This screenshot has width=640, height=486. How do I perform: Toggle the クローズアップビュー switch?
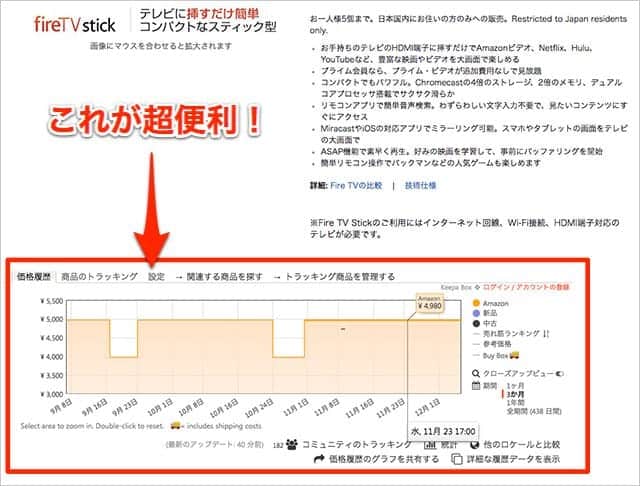(560, 373)
